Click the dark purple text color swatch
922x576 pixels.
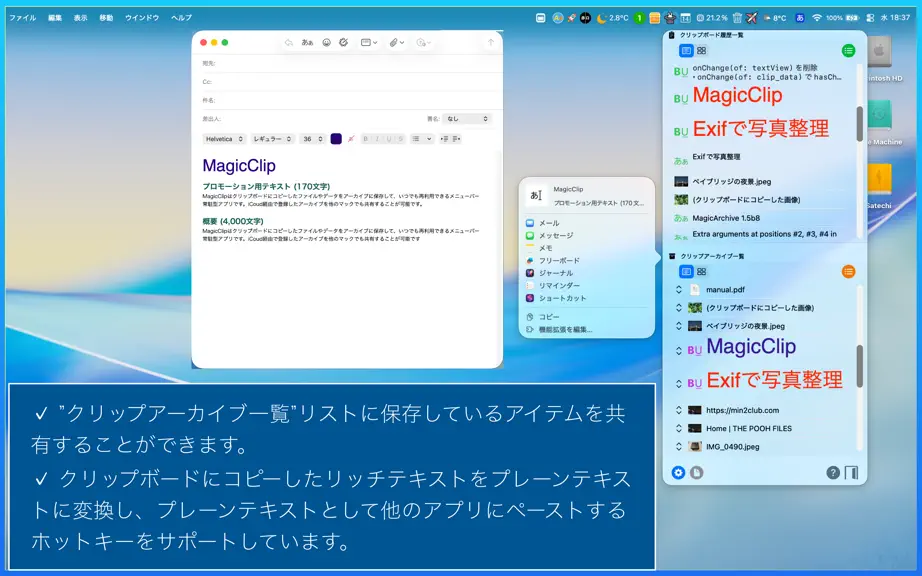pyautogui.click(x=336, y=139)
